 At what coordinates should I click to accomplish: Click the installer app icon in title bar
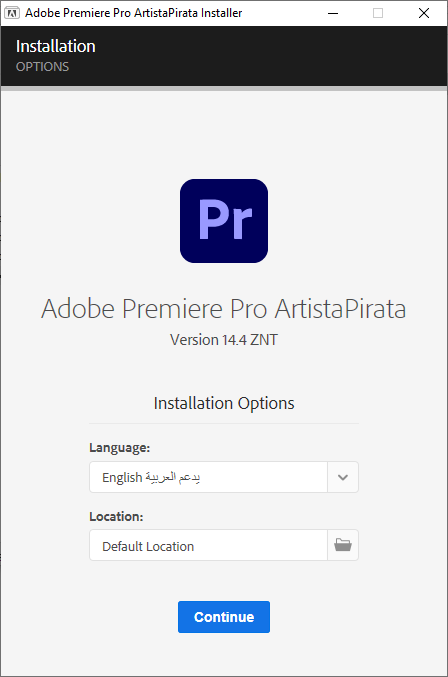(x=12, y=13)
